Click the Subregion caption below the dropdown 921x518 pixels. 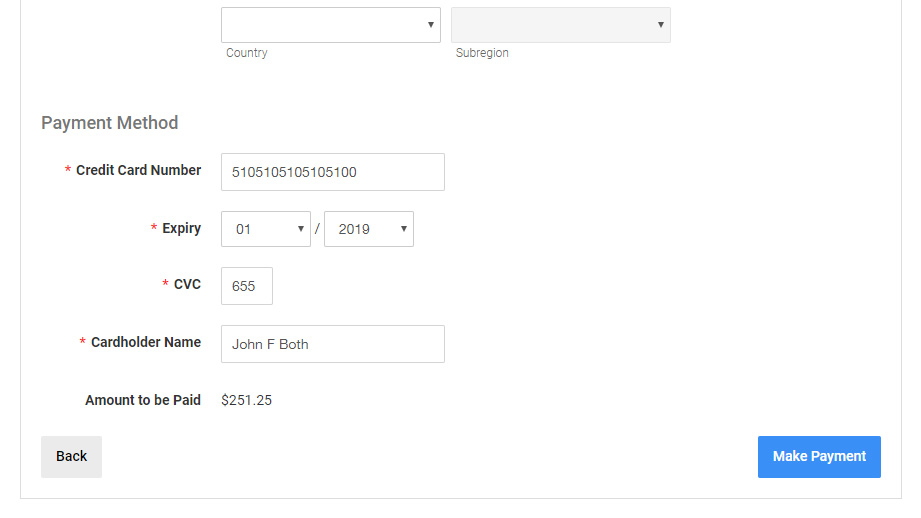tap(482, 53)
